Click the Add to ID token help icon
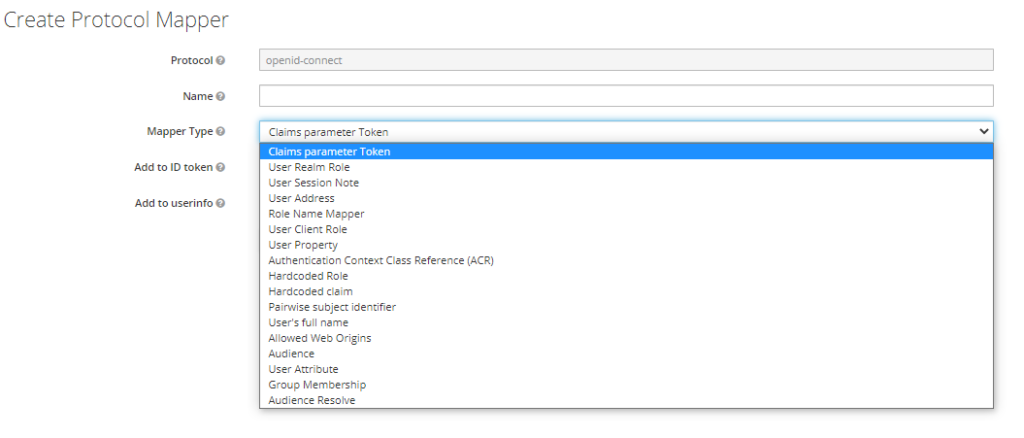The height and width of the screenshot is (438, 1024). (x=221, y=167)
